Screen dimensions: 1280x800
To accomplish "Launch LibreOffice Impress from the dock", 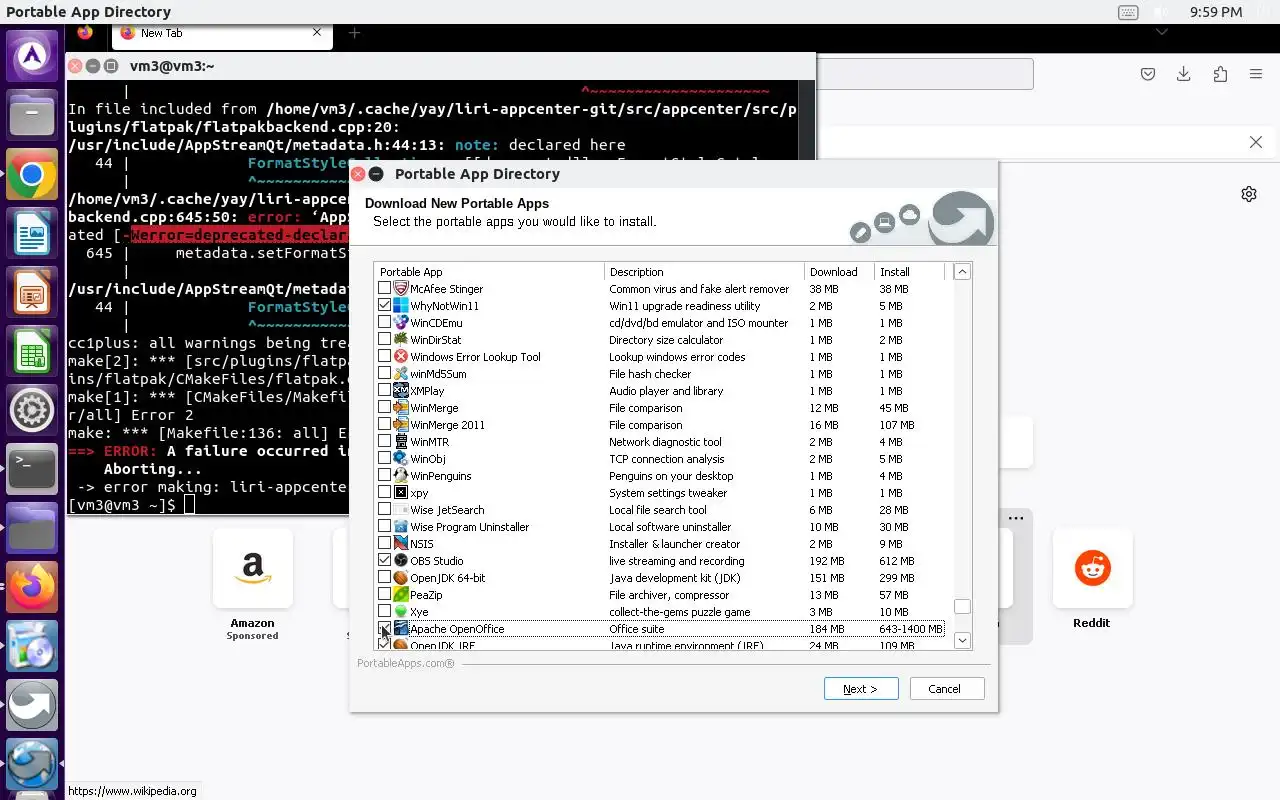I will 32,294.
